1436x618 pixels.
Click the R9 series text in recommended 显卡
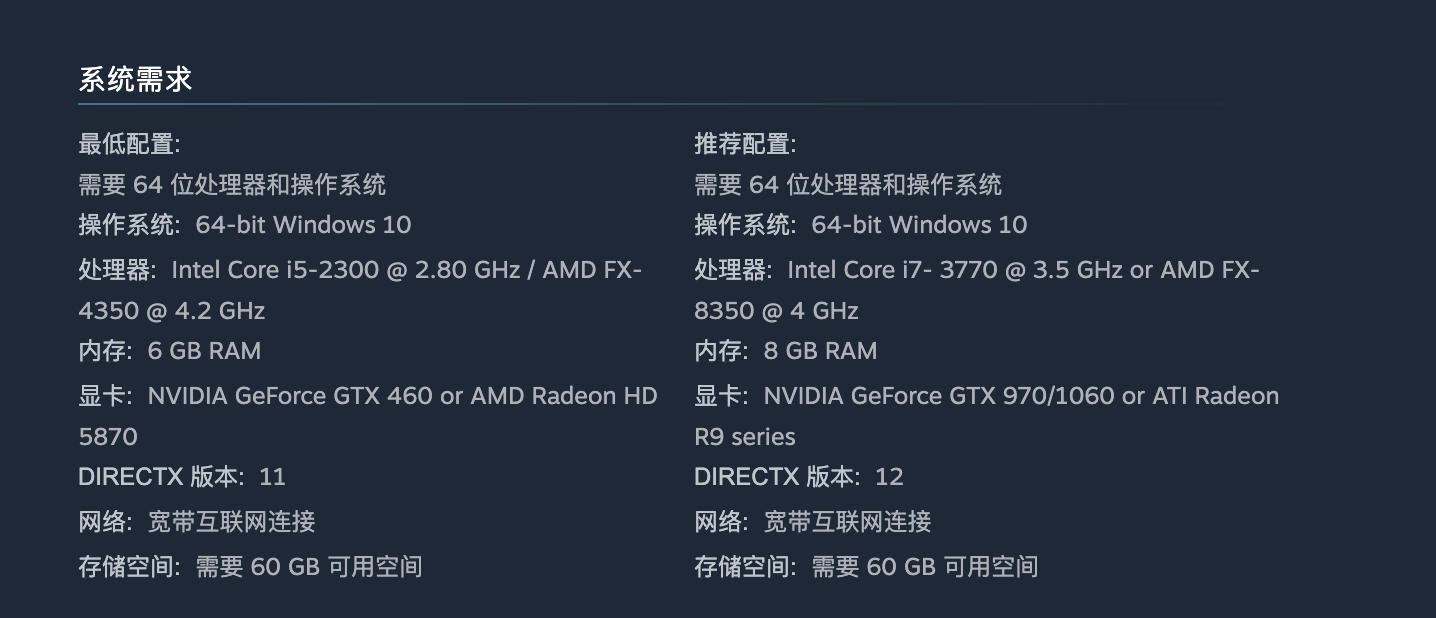(745, 437)
